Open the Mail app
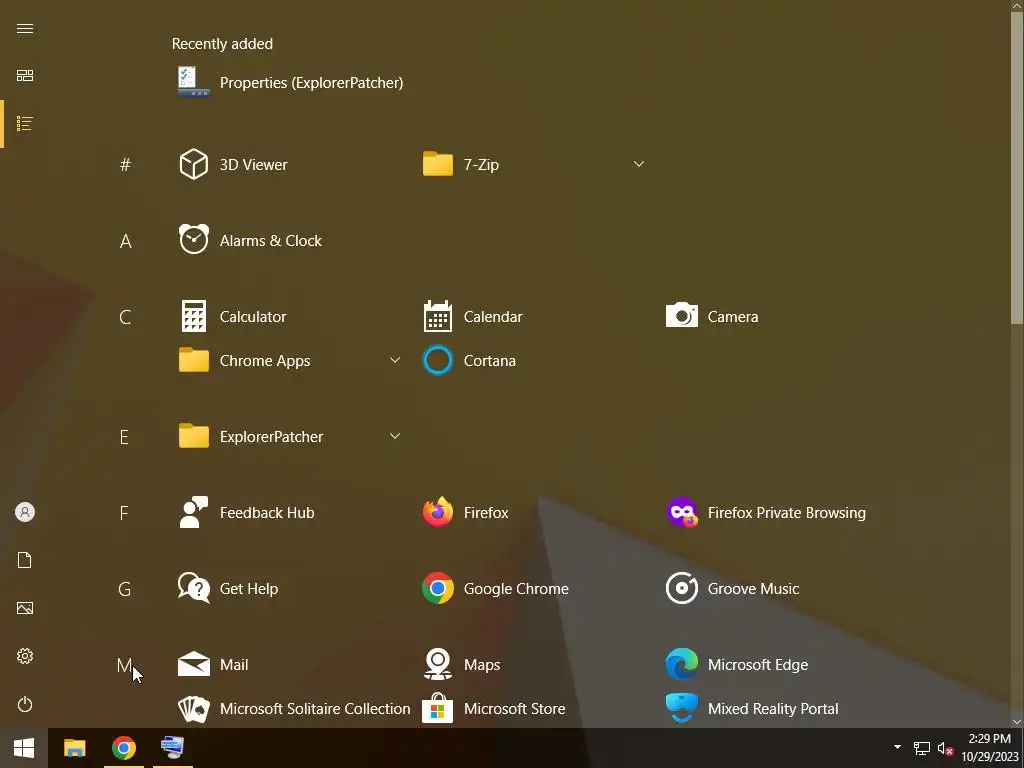 [214, 664]
